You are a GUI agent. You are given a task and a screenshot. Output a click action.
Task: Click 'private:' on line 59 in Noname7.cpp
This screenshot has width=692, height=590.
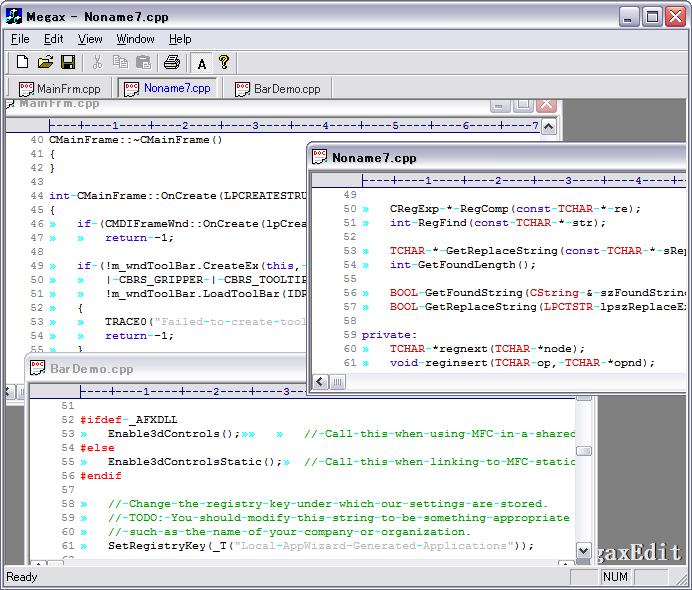(x=389, y=334)
